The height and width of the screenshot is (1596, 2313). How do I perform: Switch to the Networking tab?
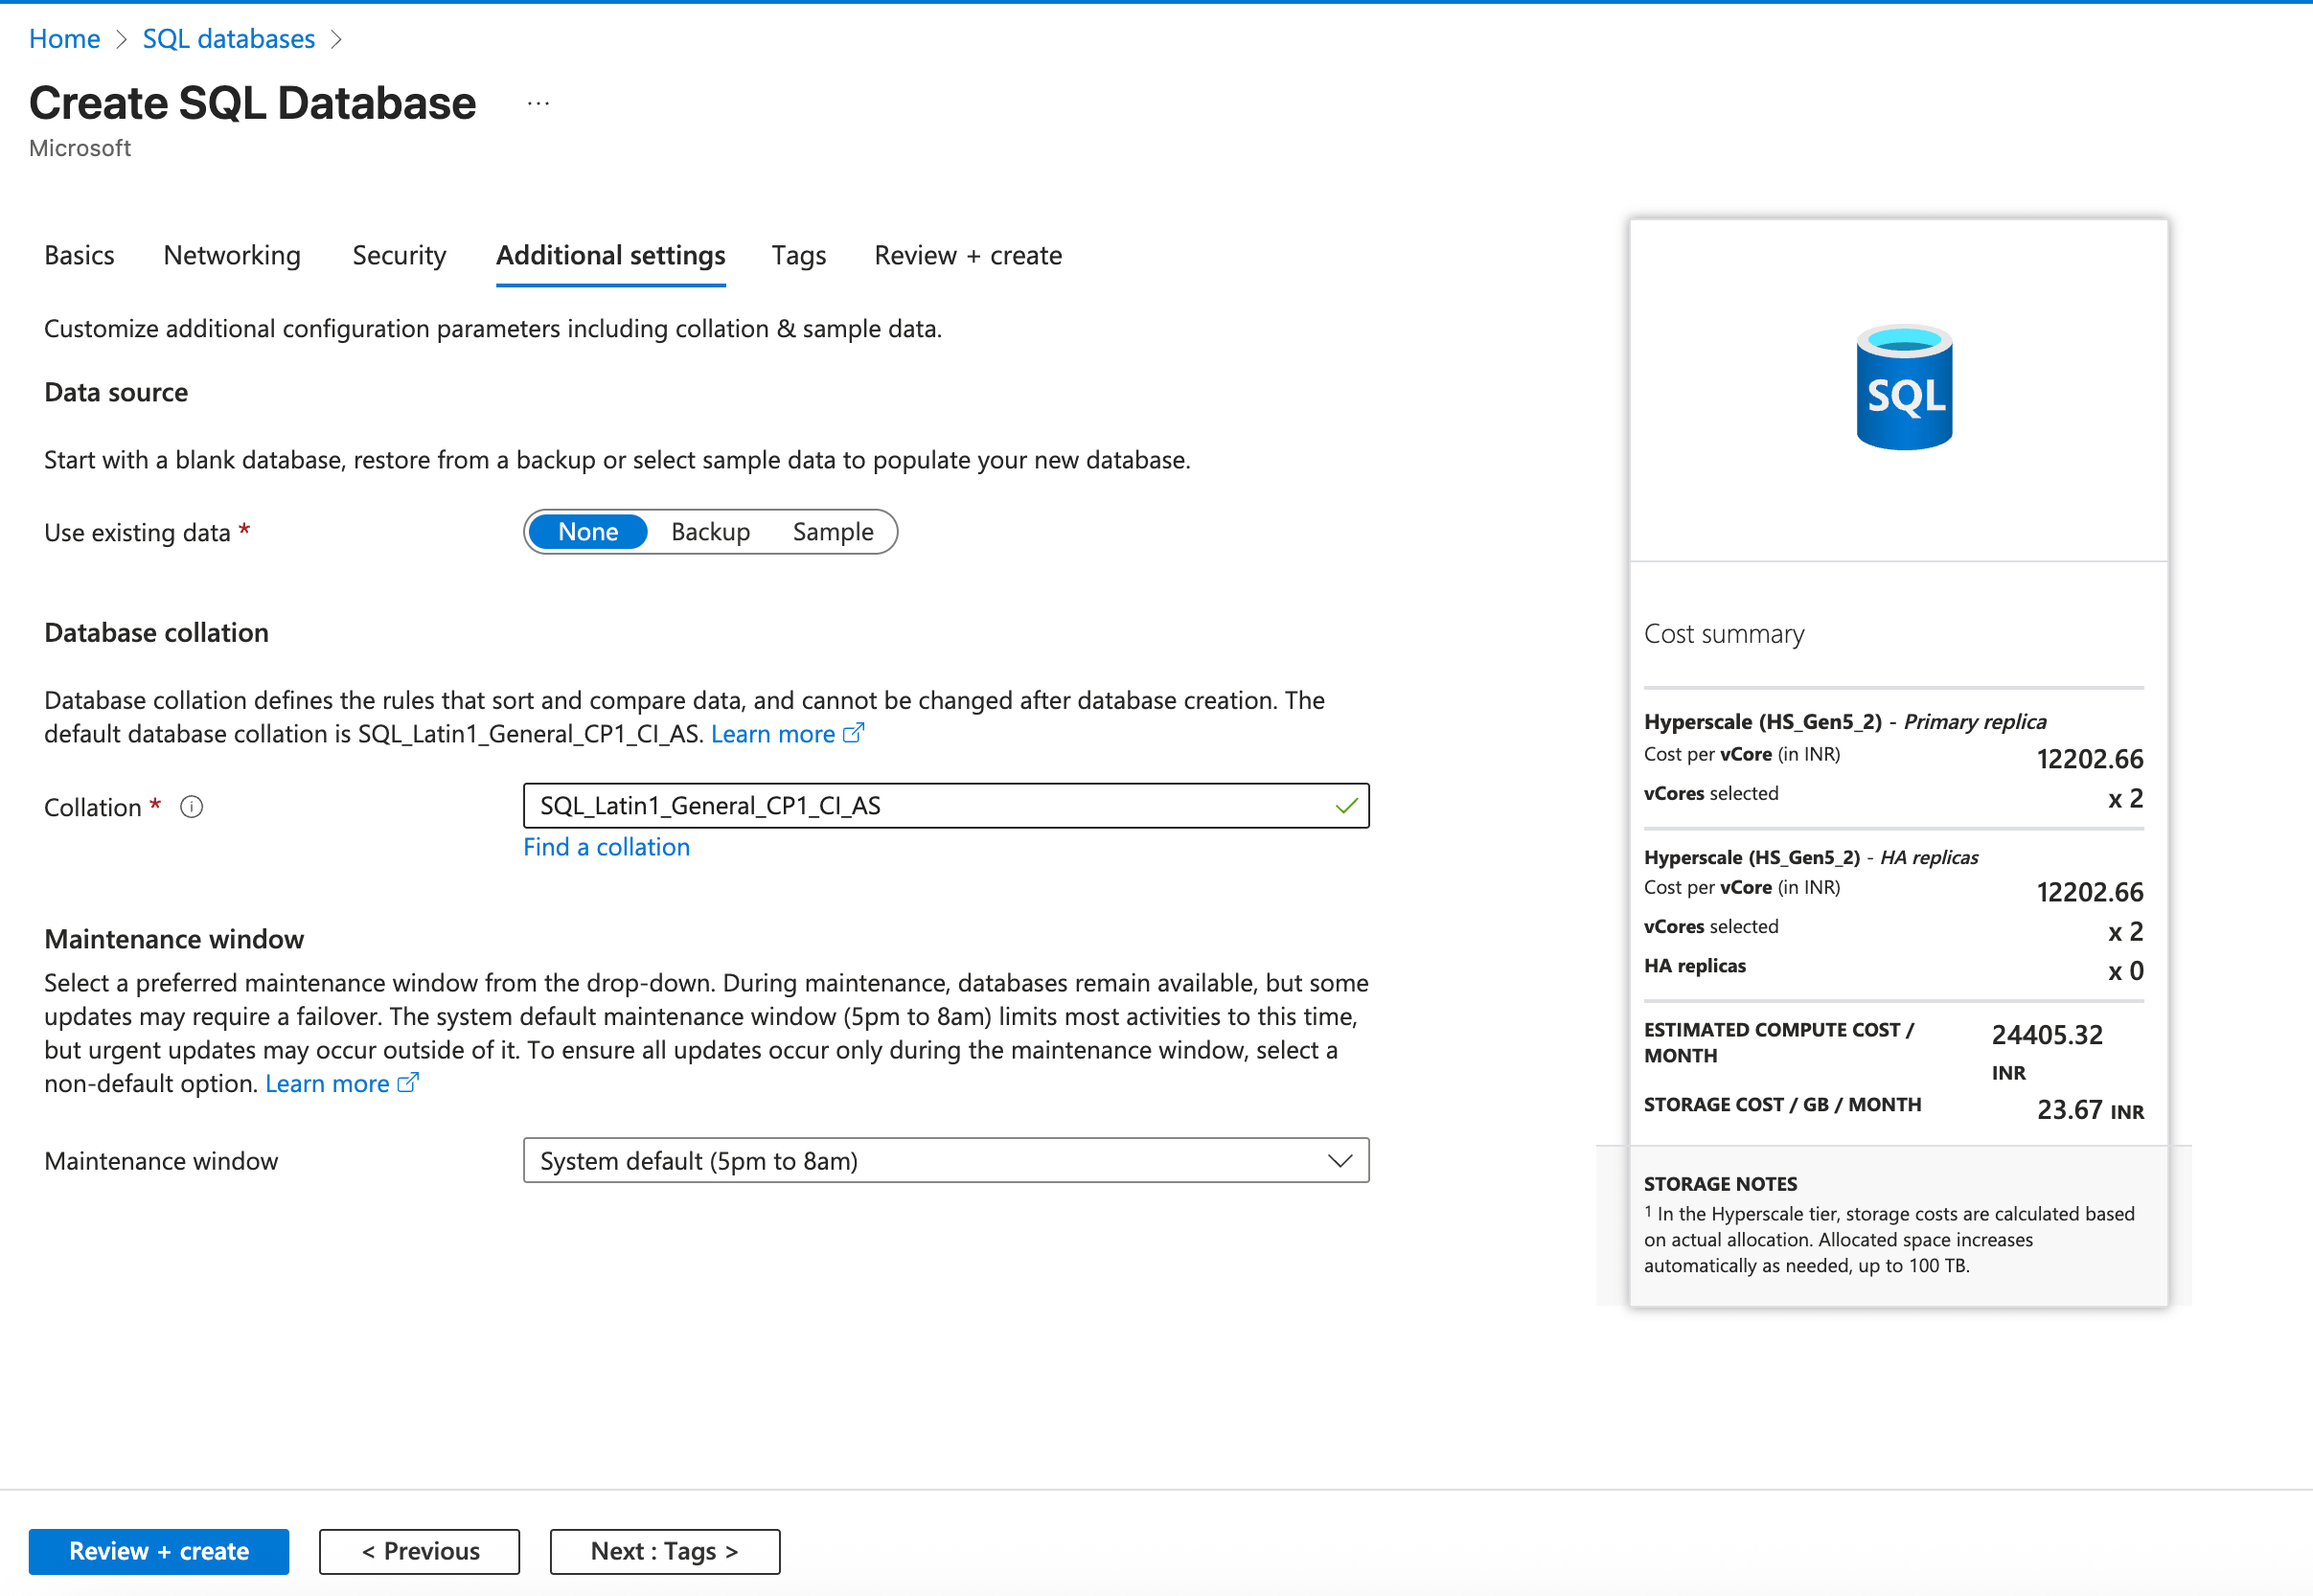click(x=231, y=255)
